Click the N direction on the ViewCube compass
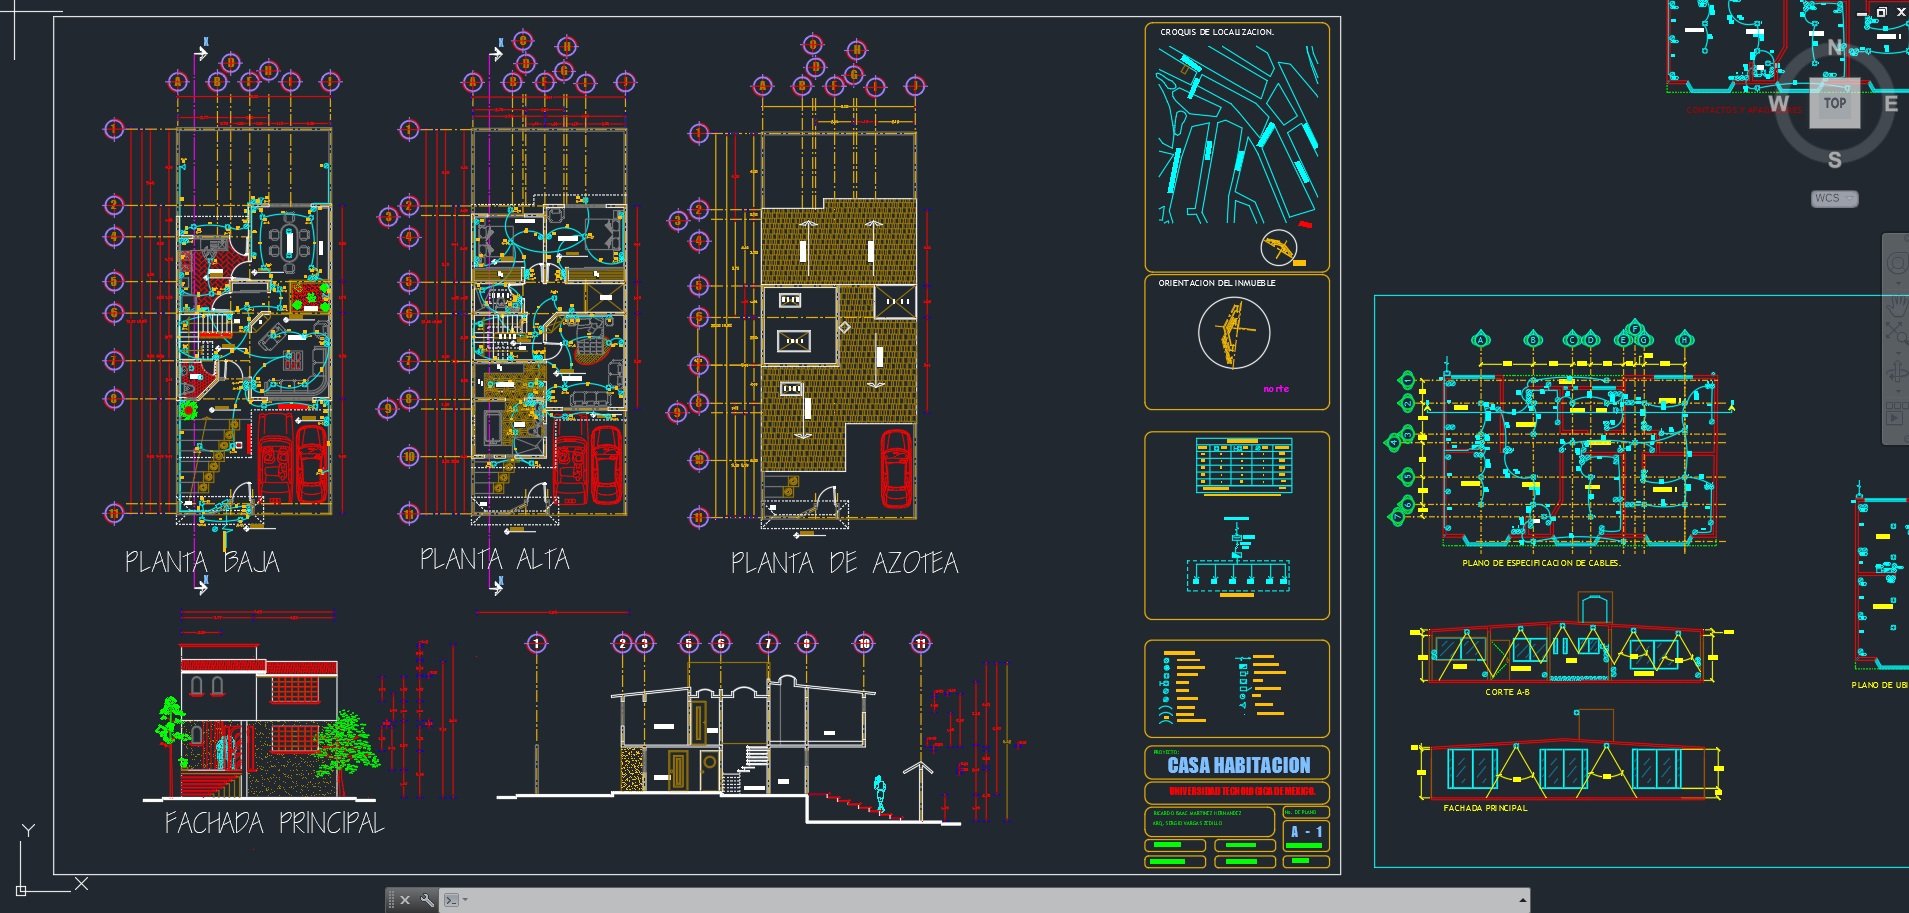The image size is (1909, 913). coord(1834,47)
